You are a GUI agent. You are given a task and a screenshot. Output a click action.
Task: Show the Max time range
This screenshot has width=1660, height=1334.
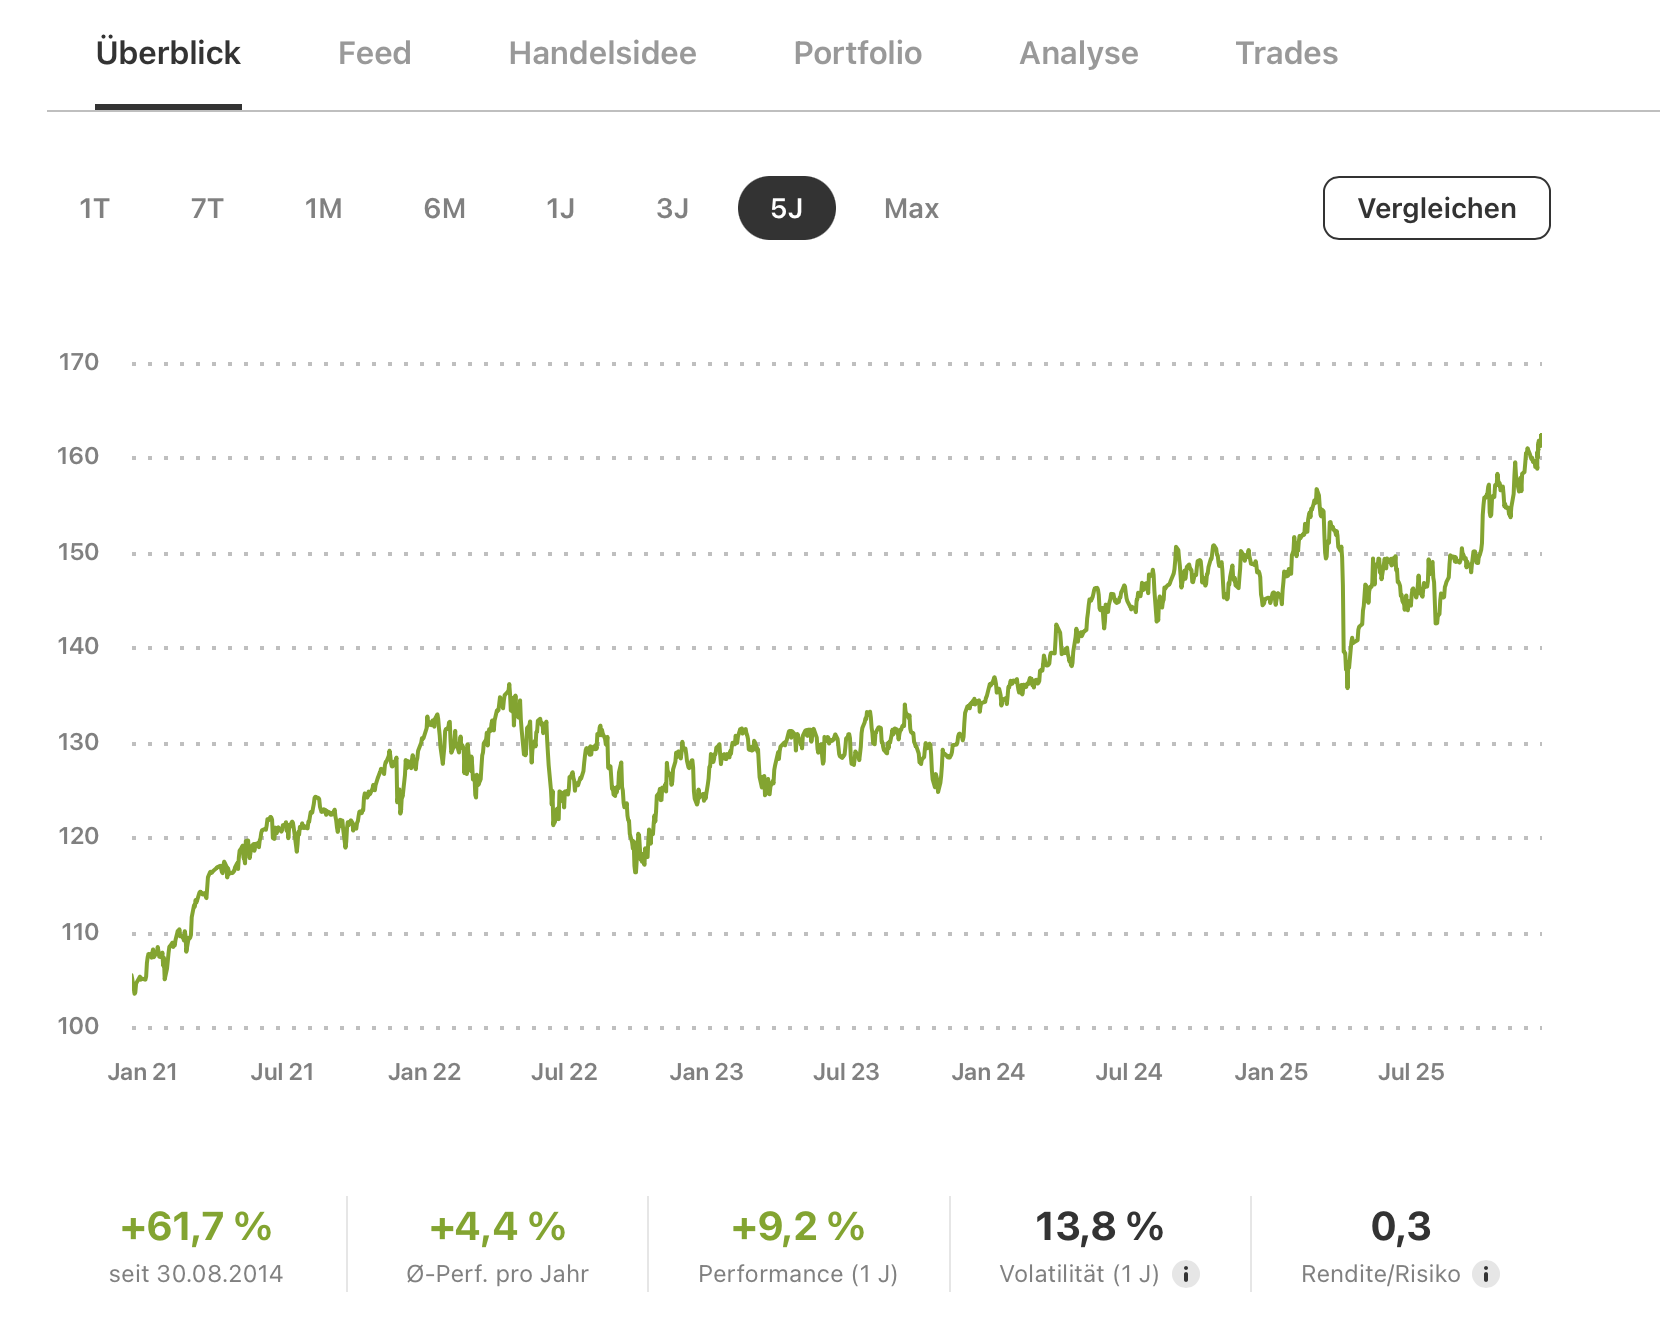[x=911, y=208]
